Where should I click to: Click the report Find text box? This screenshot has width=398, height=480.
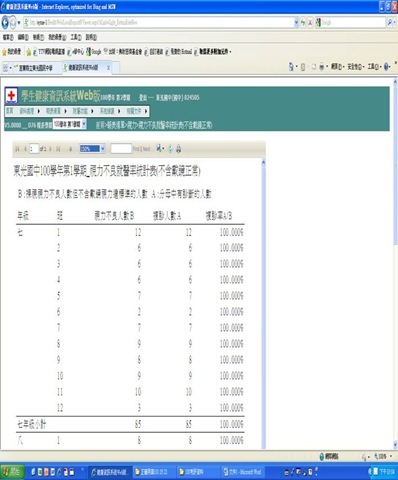(x=121, y=149)
